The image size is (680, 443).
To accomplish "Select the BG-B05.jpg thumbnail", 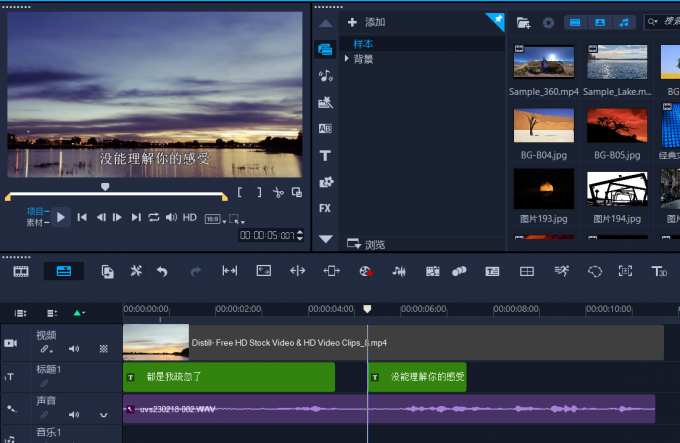I will click(617, 125).
